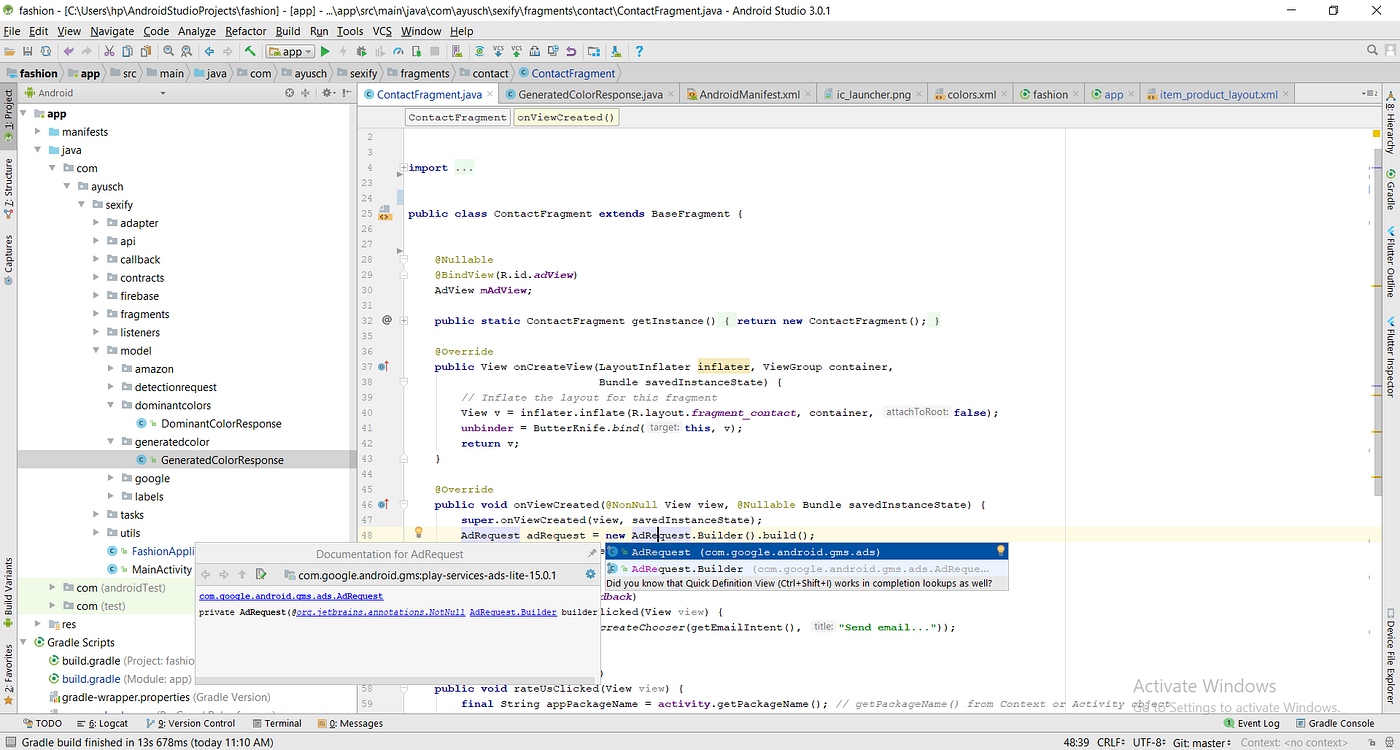Viewport: 1400px width, 750px height.
Task: Open Search Everywhere magnifier icon
Action: pyautogui.click(x=1372, y=50)
